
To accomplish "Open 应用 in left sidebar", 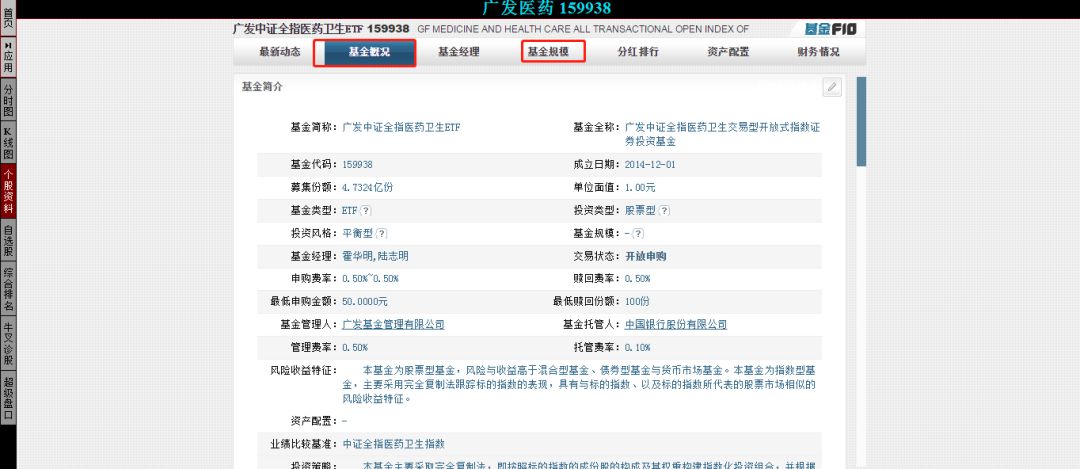I will [x=8, y=57].
